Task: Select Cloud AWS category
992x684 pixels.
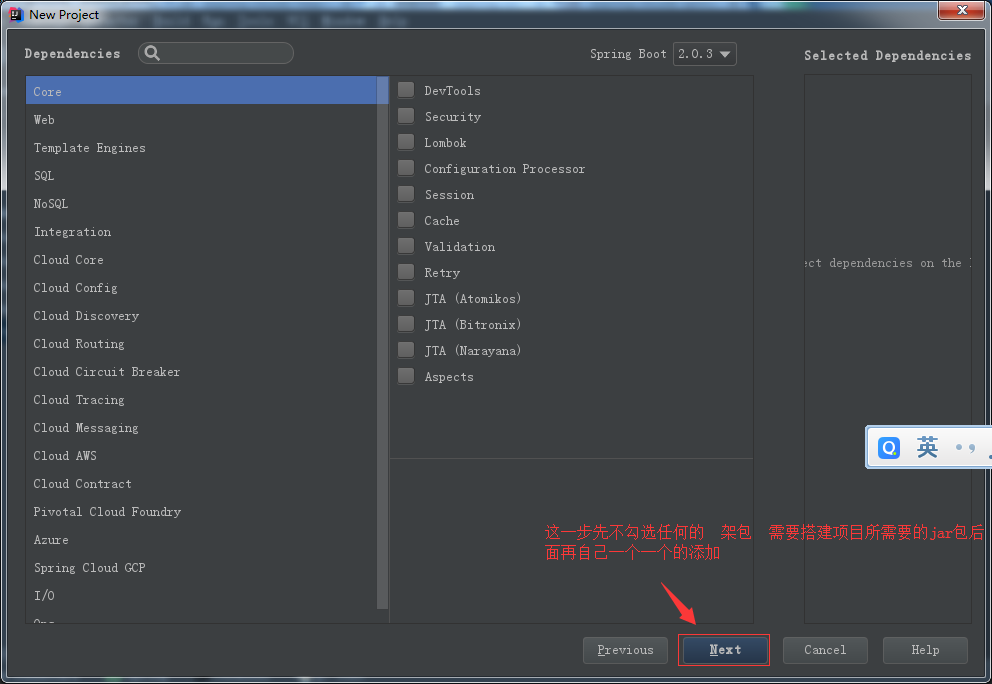Action: tap(201, 456)
